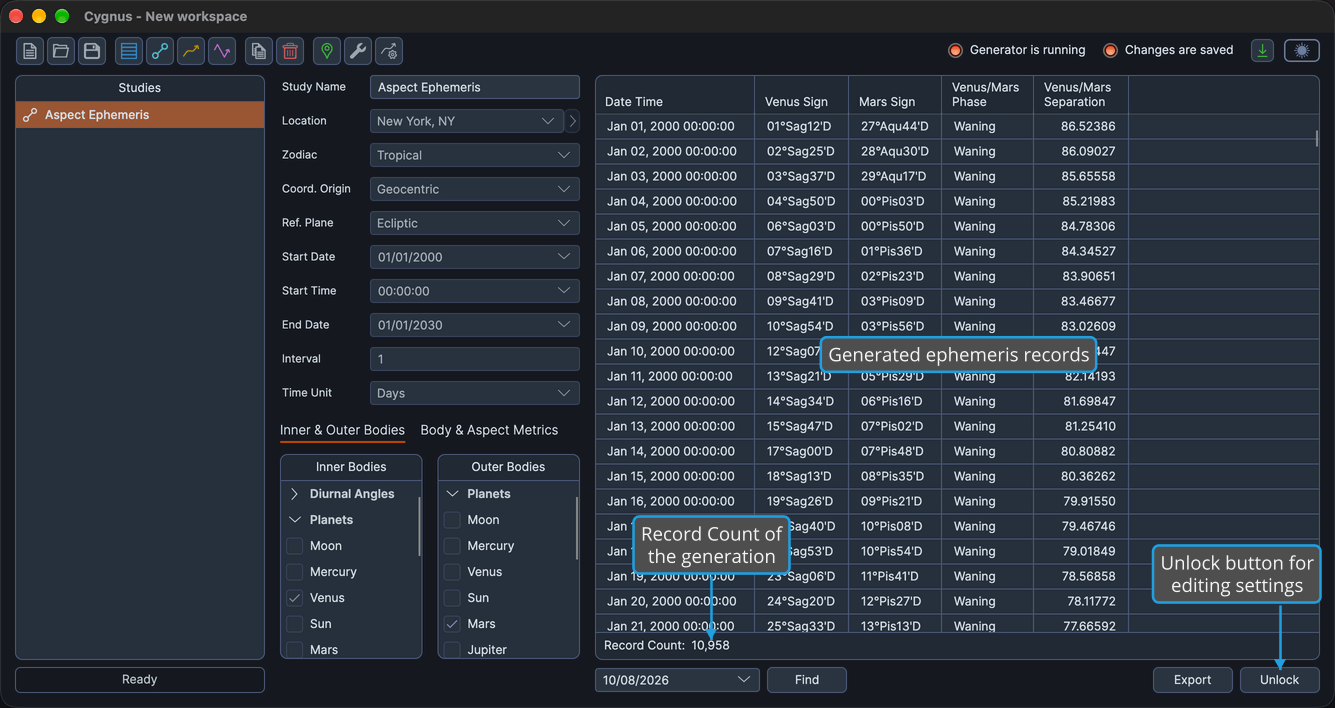
Task: Check the Mercury box under Outer Bodies
Action: 452,546
